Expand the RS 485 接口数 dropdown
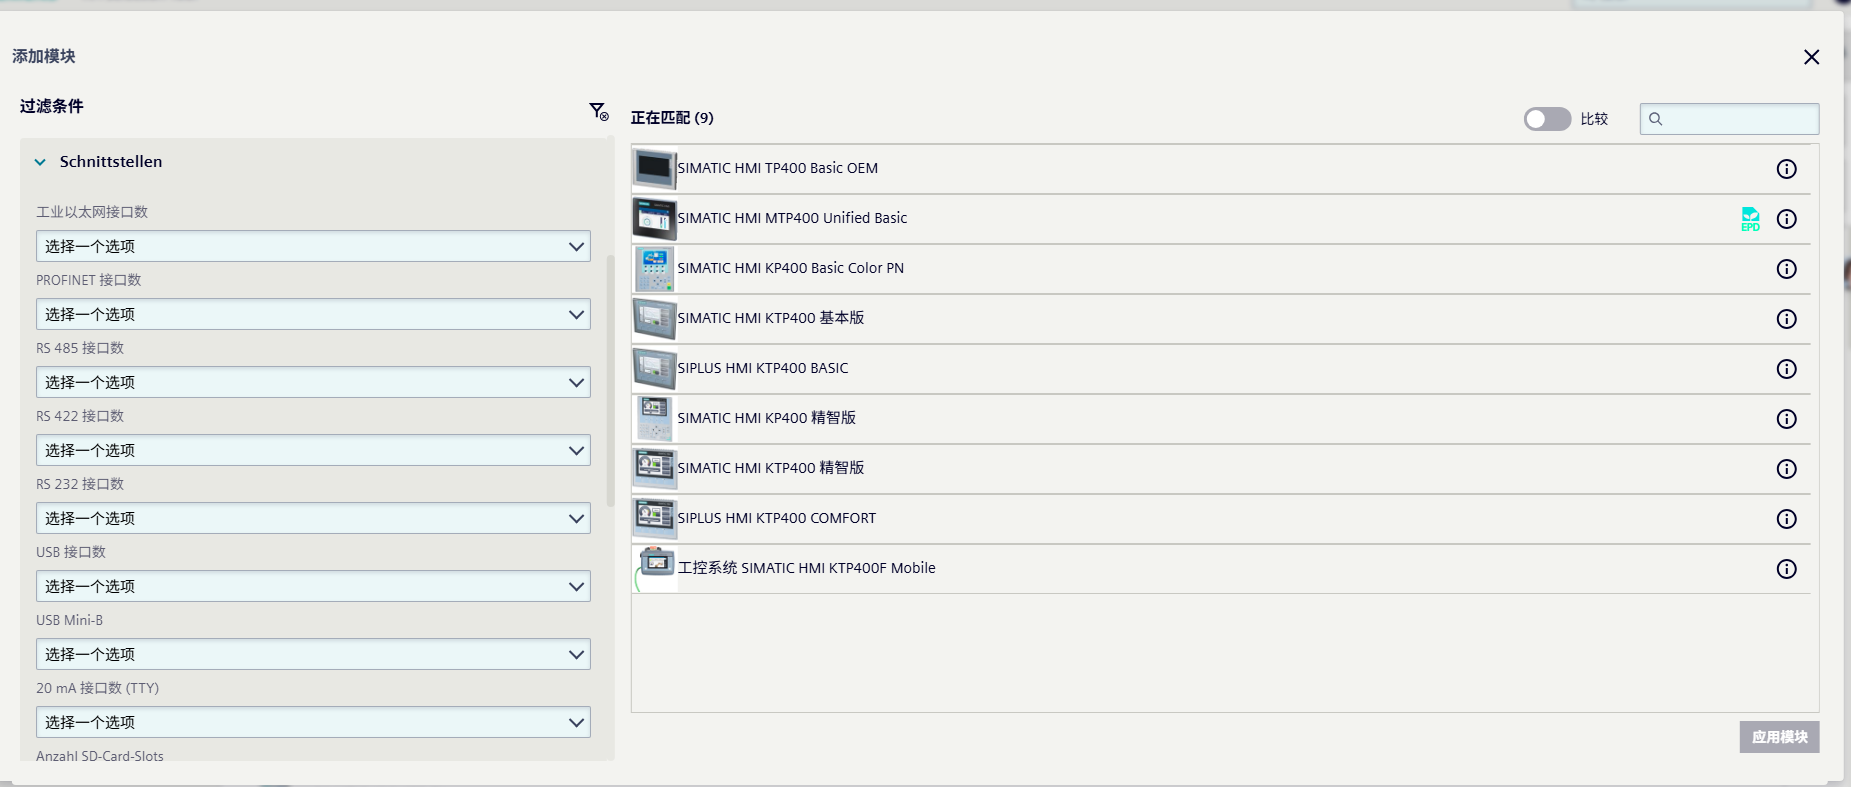1851x787 pixels. pos(313,382)
